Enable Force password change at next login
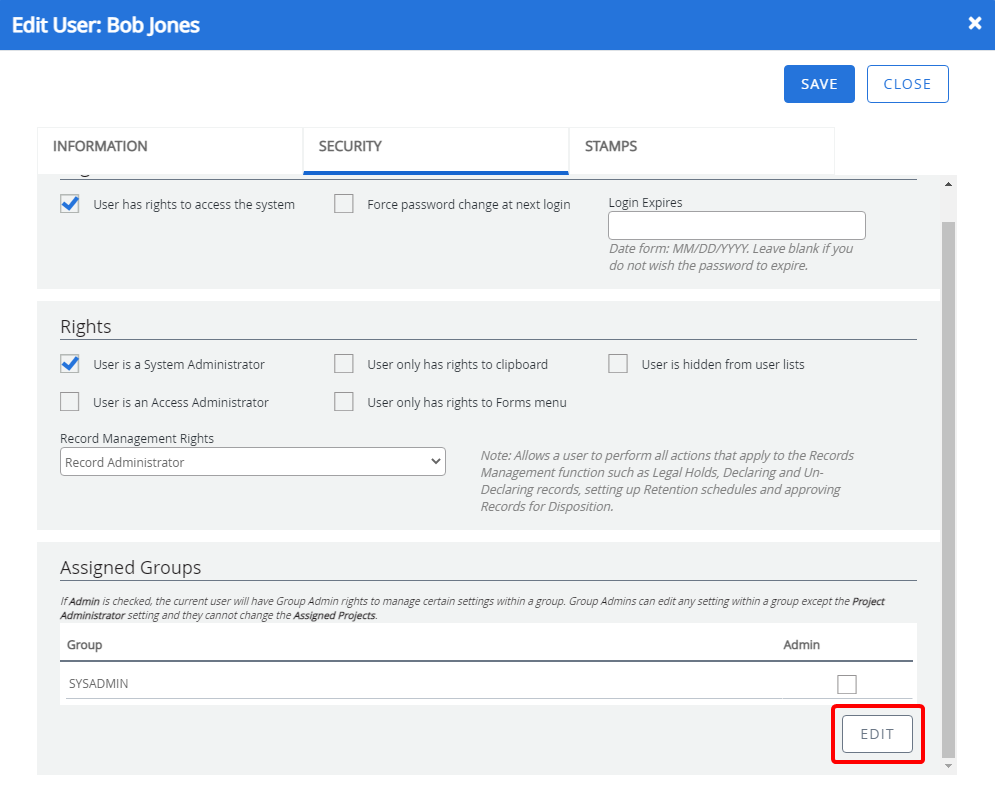This screenshot has height=791, width=995. [344, 204]
